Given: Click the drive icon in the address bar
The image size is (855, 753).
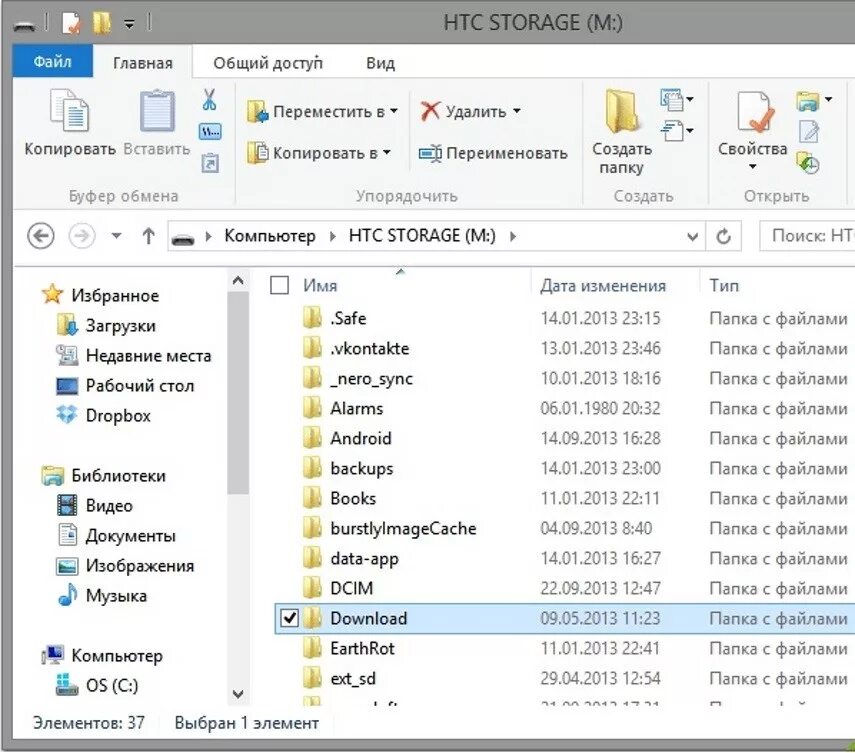Looking at the screenshot, I should 183,238.
